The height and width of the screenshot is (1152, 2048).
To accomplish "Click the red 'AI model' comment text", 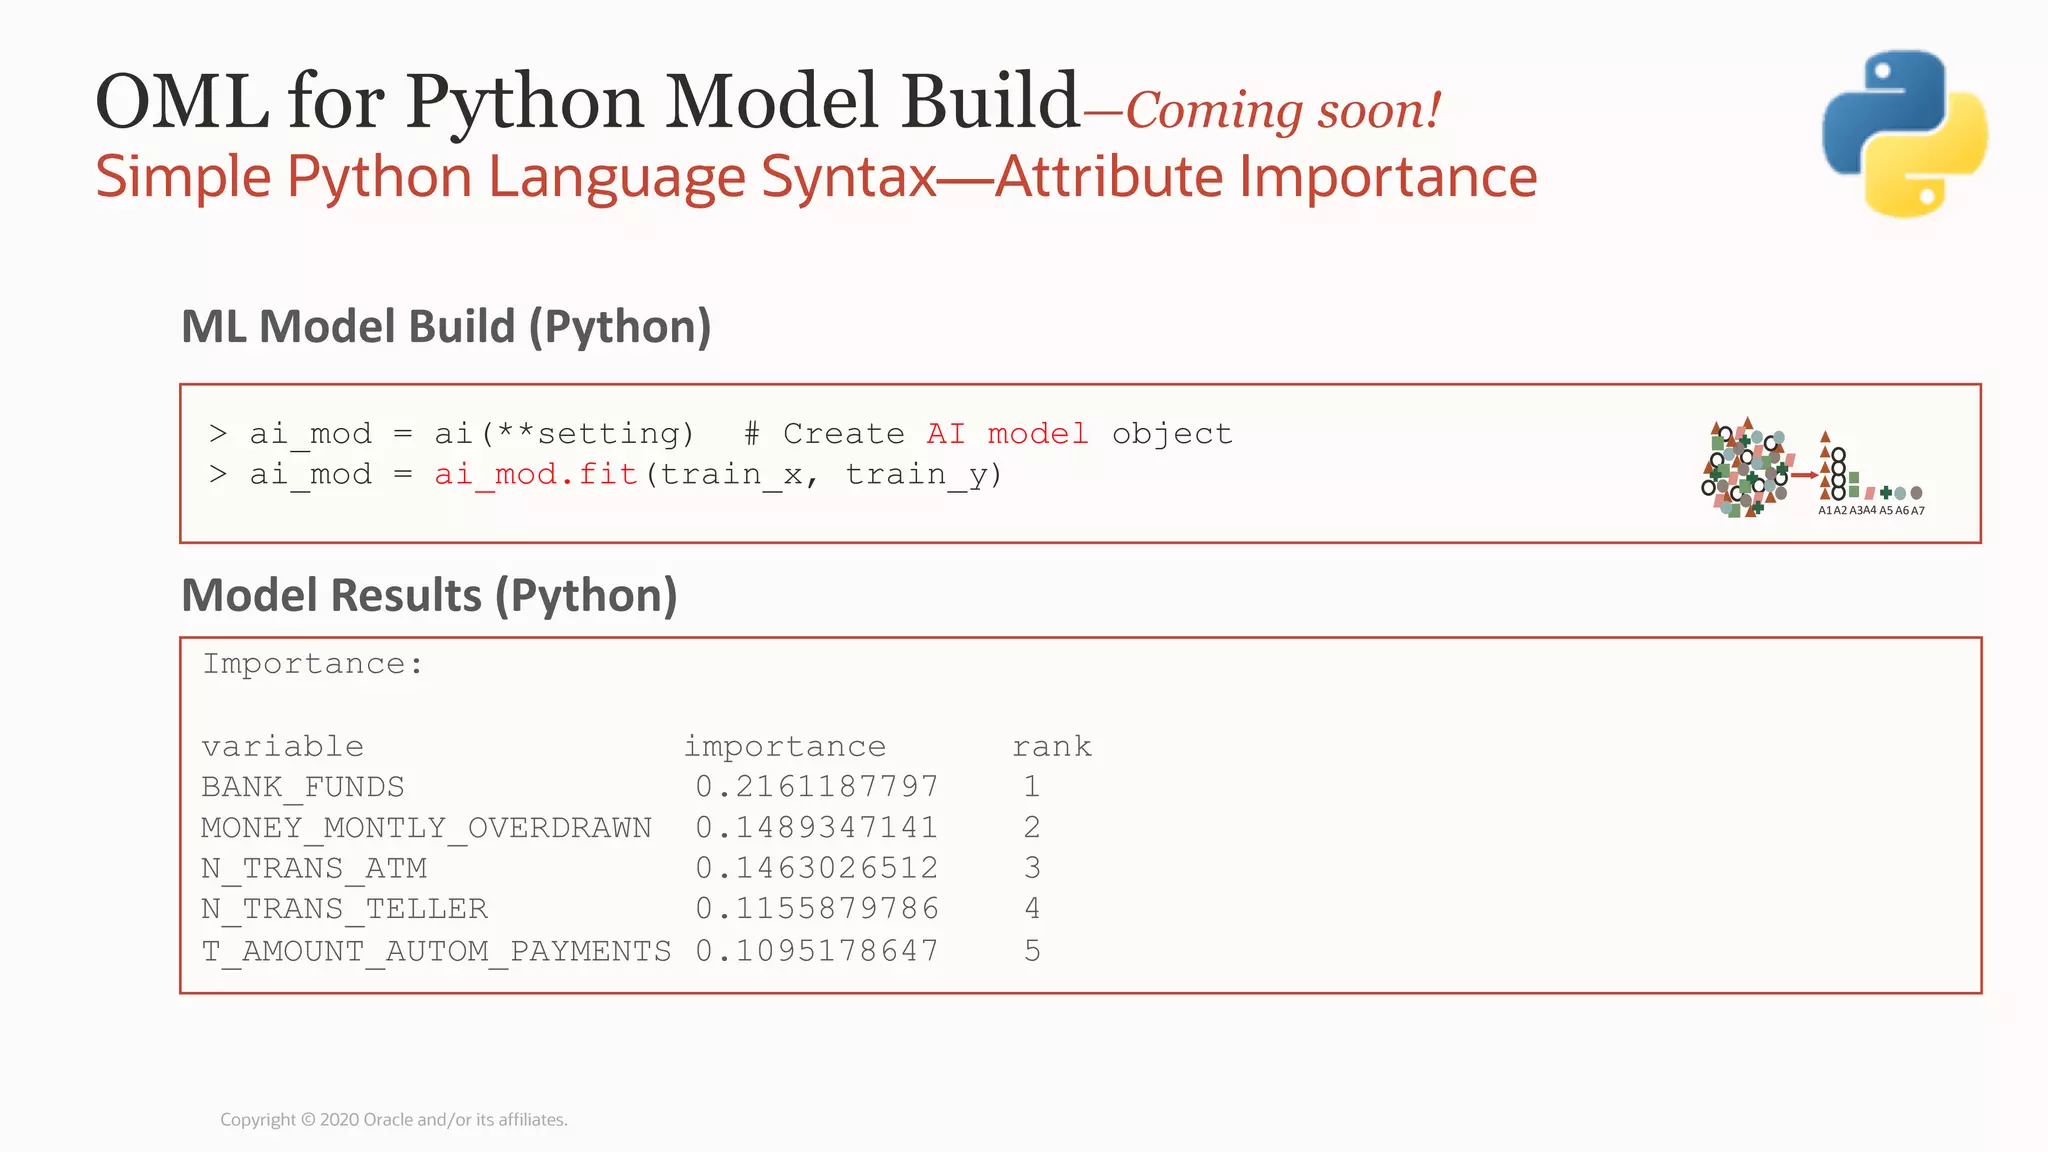I will click(x=1007, y=433).
